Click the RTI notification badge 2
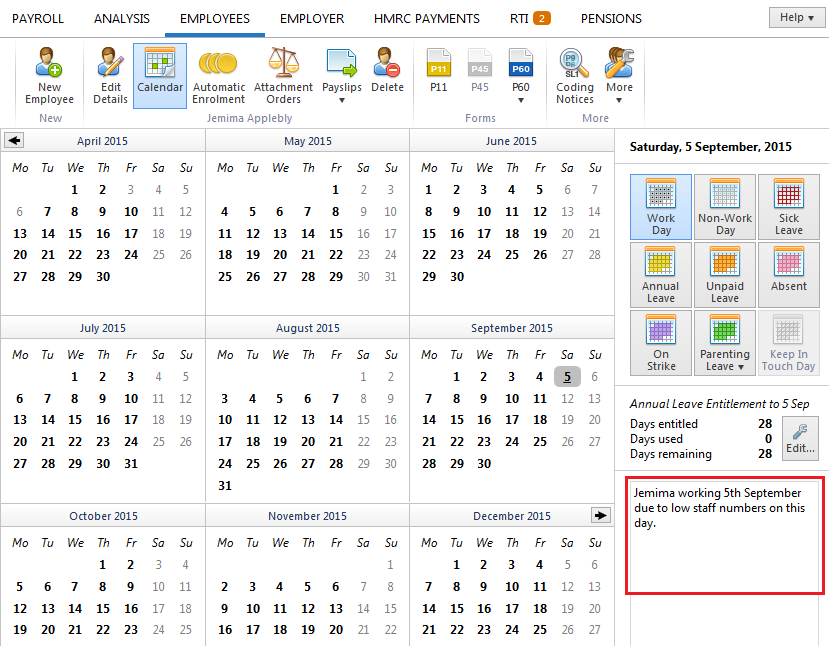Image resolution: width=829 pixels, height=646 pixels. coord(542,19)
